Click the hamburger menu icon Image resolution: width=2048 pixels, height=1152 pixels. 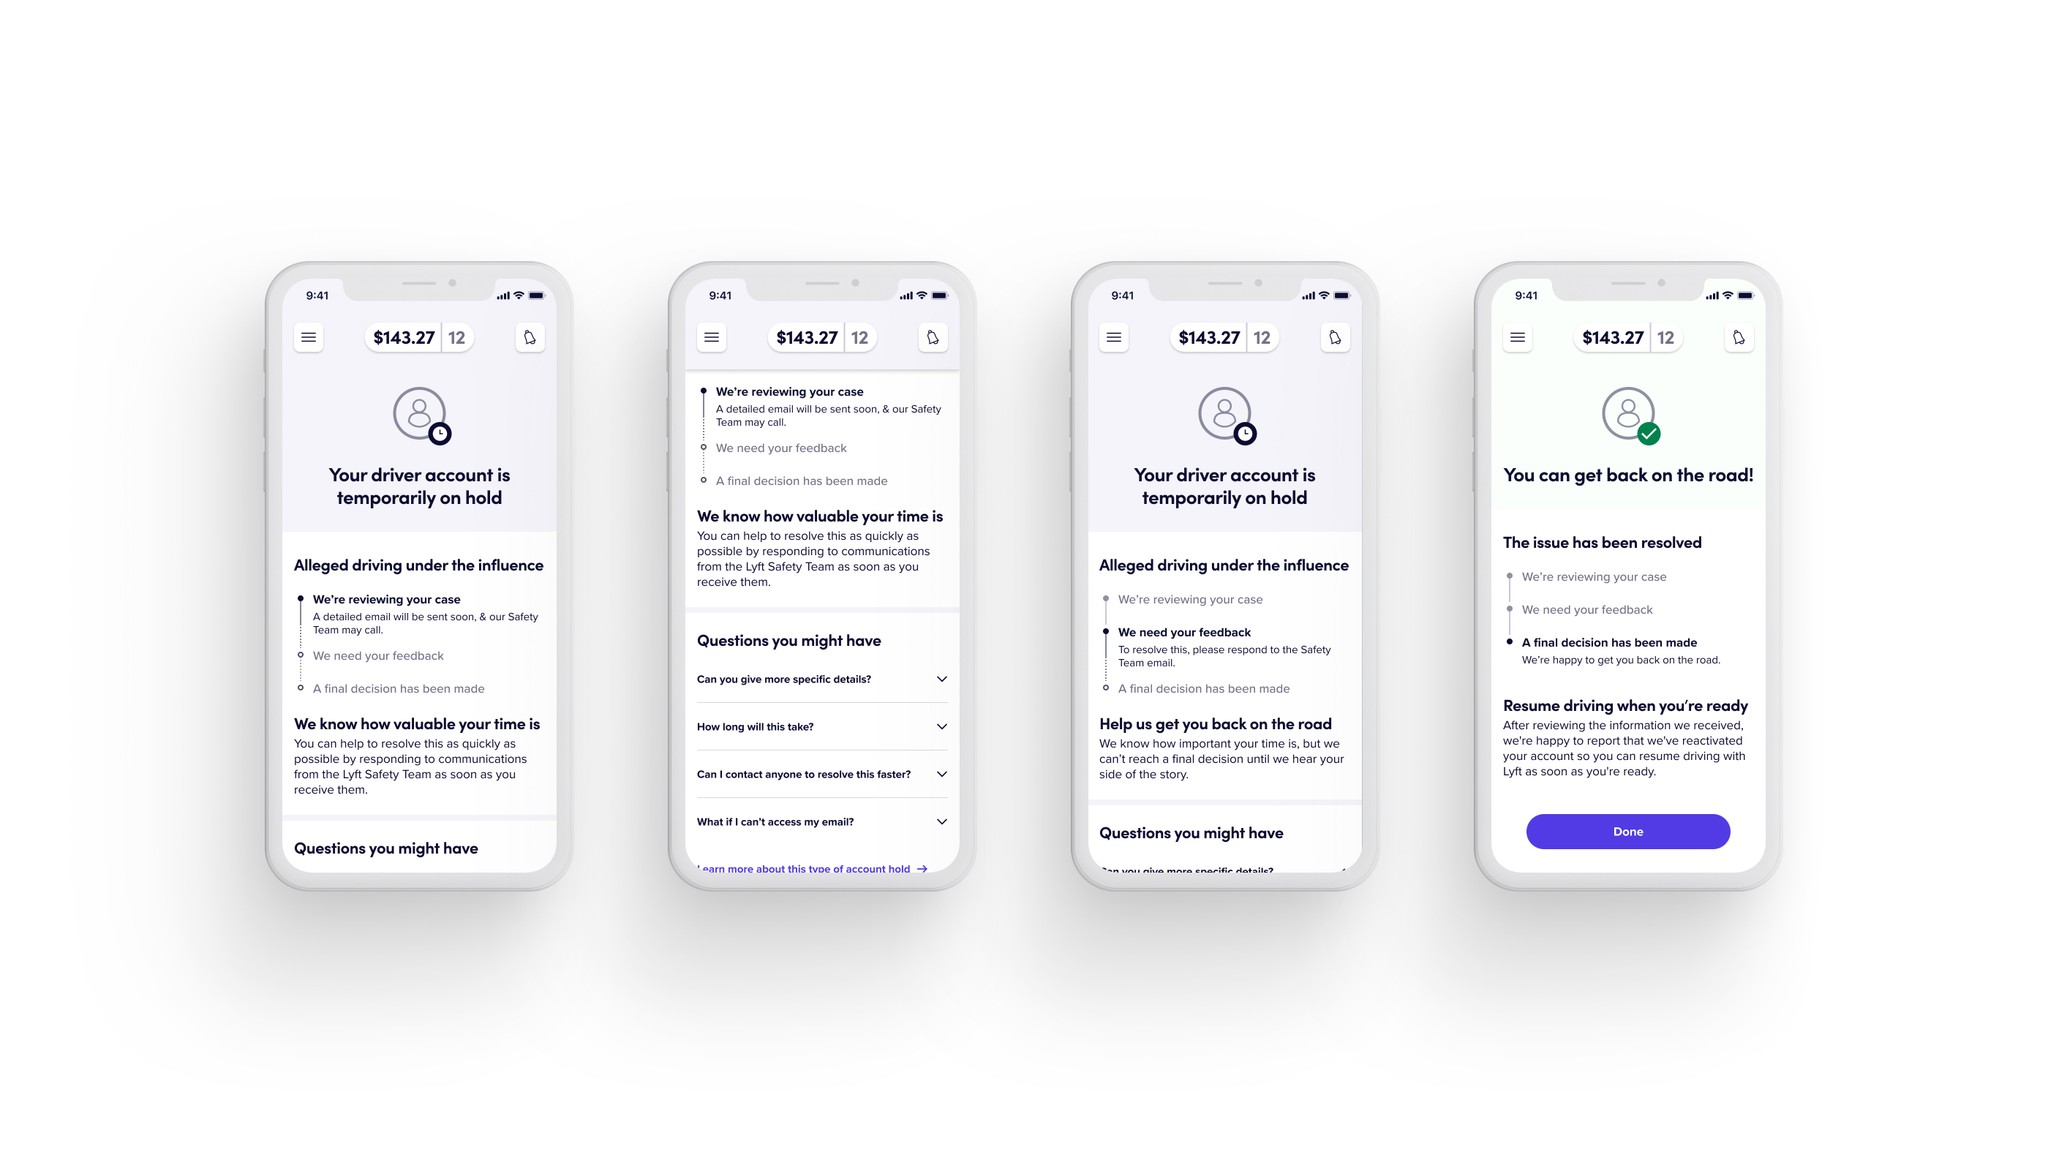click(x=308, y=338)
